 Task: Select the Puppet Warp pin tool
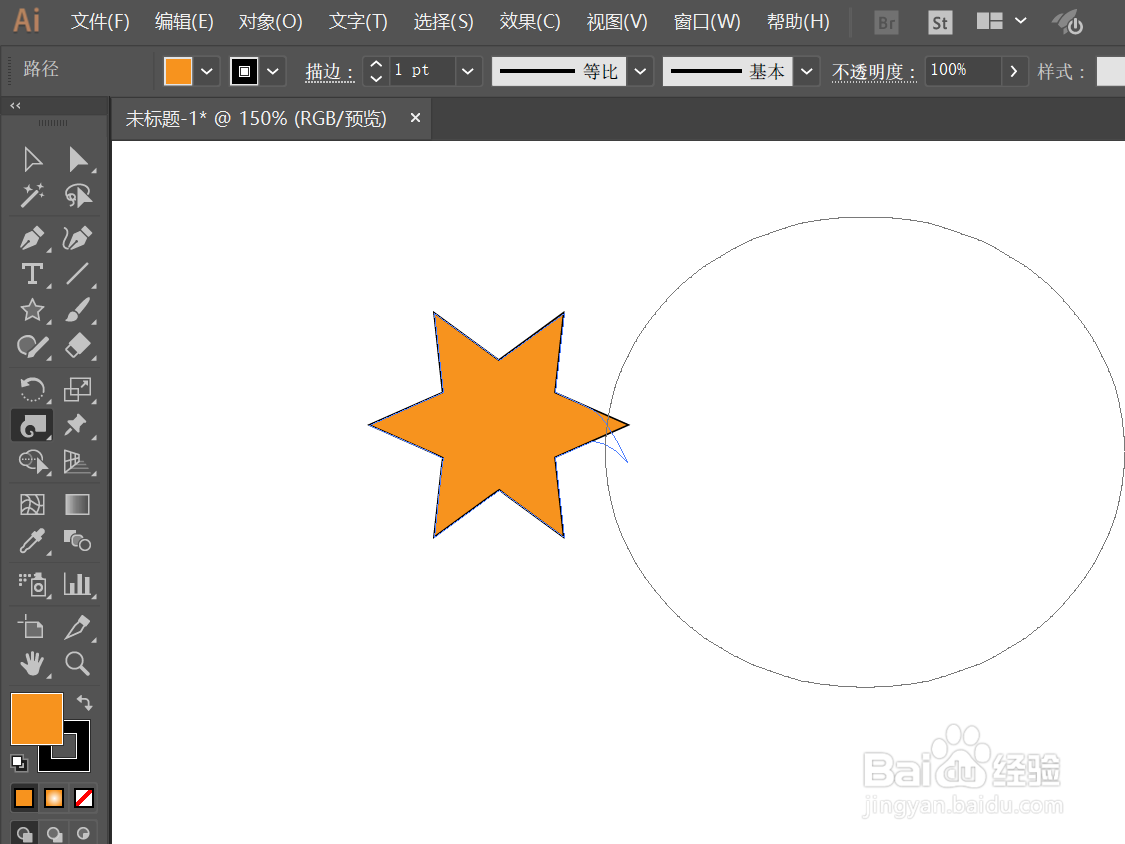77,426
